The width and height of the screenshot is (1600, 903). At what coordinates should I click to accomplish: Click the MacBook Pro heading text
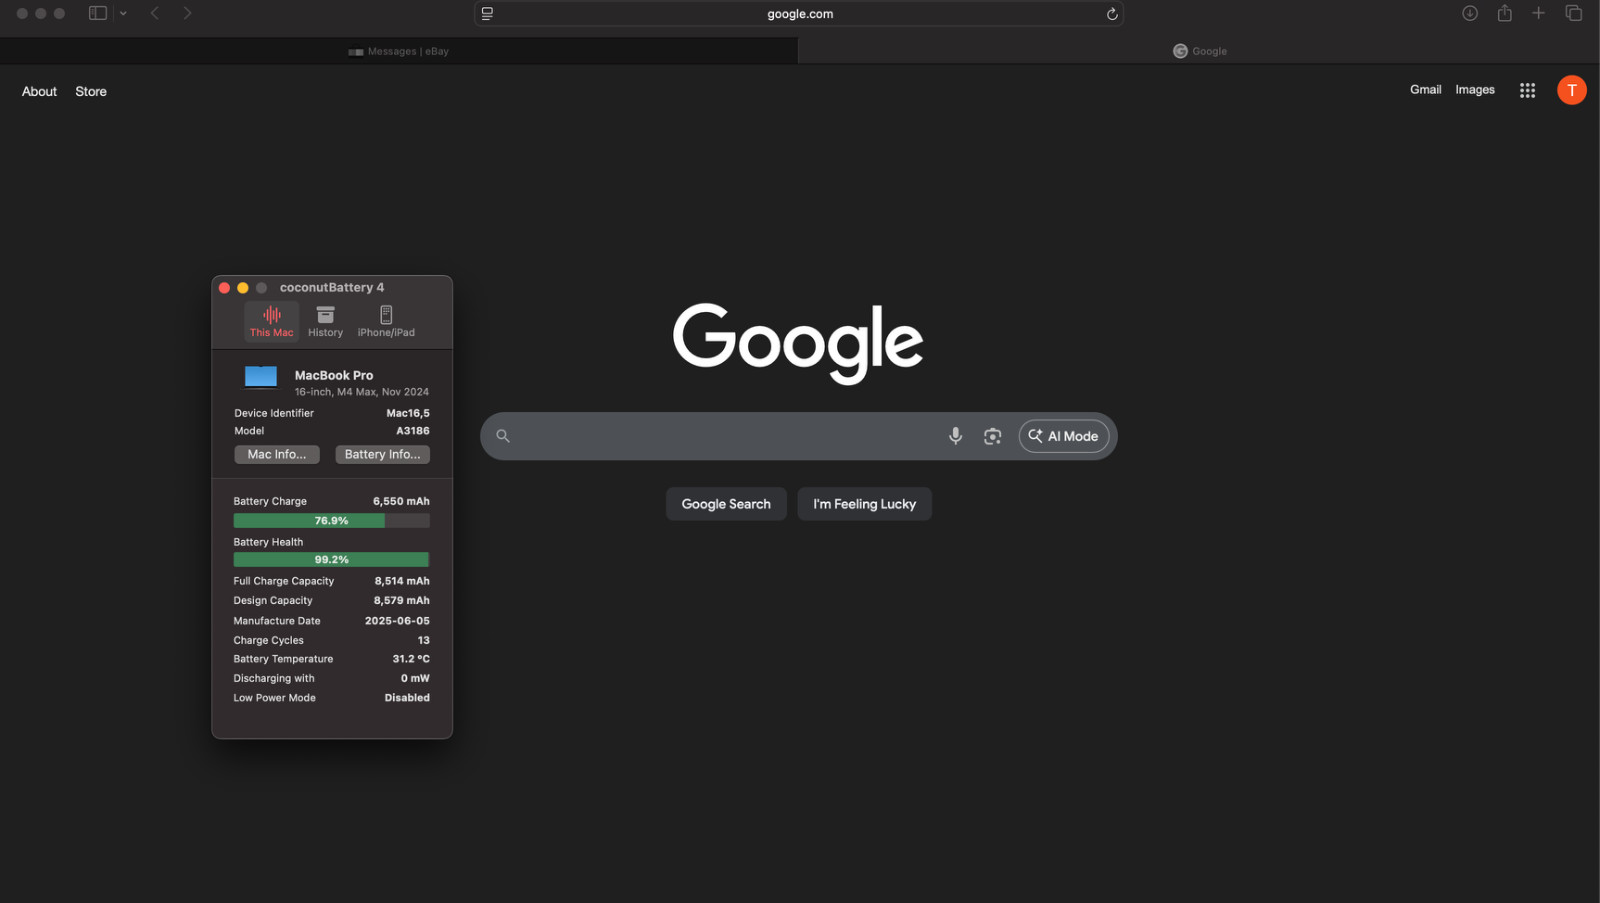(x=334, y=376)
